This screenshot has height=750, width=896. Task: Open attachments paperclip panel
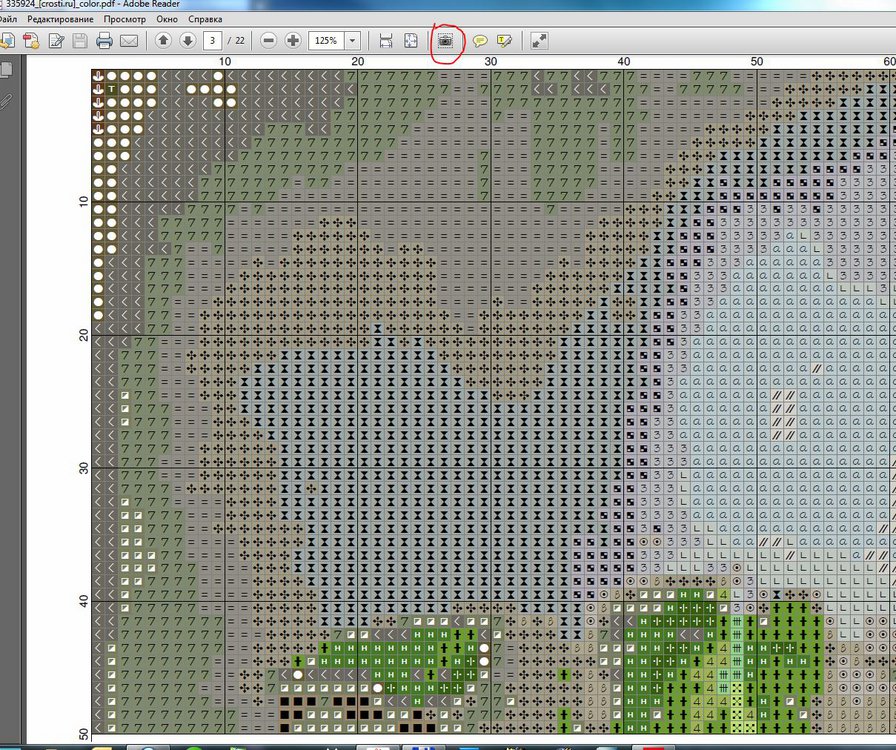[x=7, y=100]
